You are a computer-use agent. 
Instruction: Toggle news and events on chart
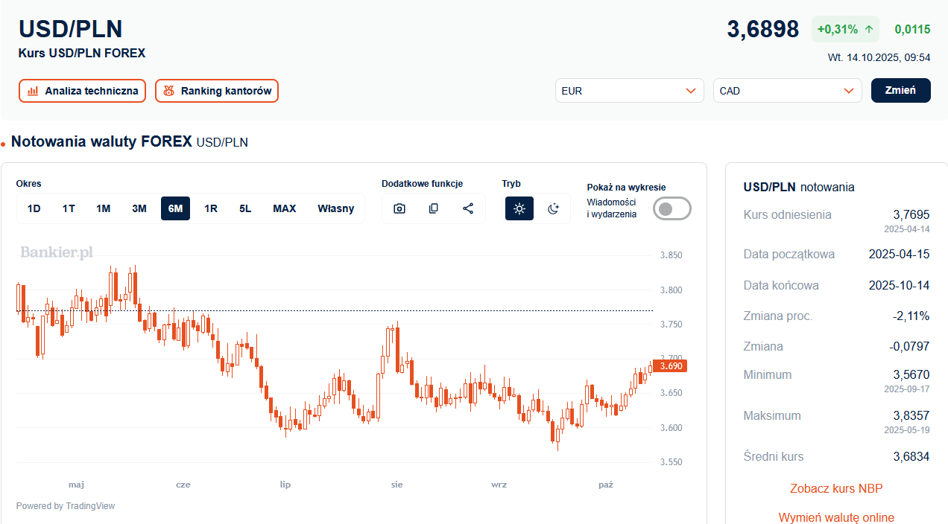[672, 209]
